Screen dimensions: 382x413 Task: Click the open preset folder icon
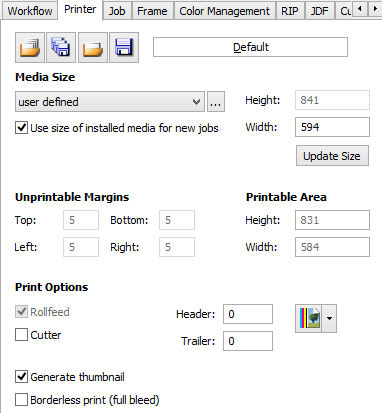coord(93,47)
